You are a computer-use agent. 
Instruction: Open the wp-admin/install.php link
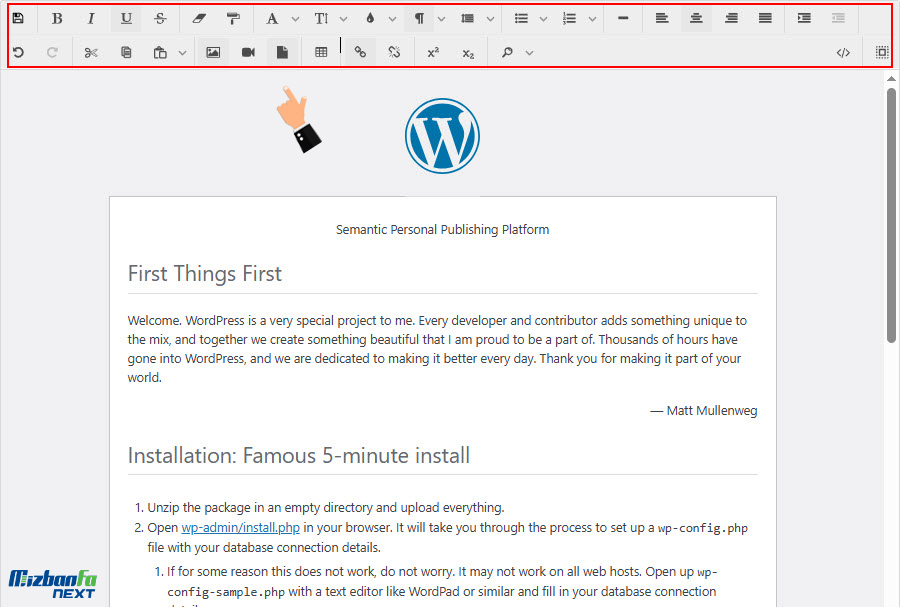point(240,527)
